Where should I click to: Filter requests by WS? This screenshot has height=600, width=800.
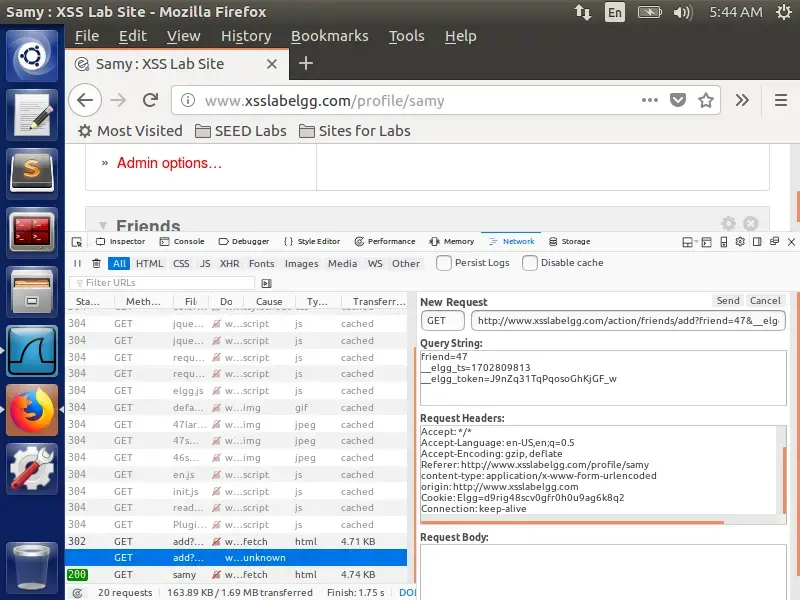pyautogui.click(x=375, y=263)
